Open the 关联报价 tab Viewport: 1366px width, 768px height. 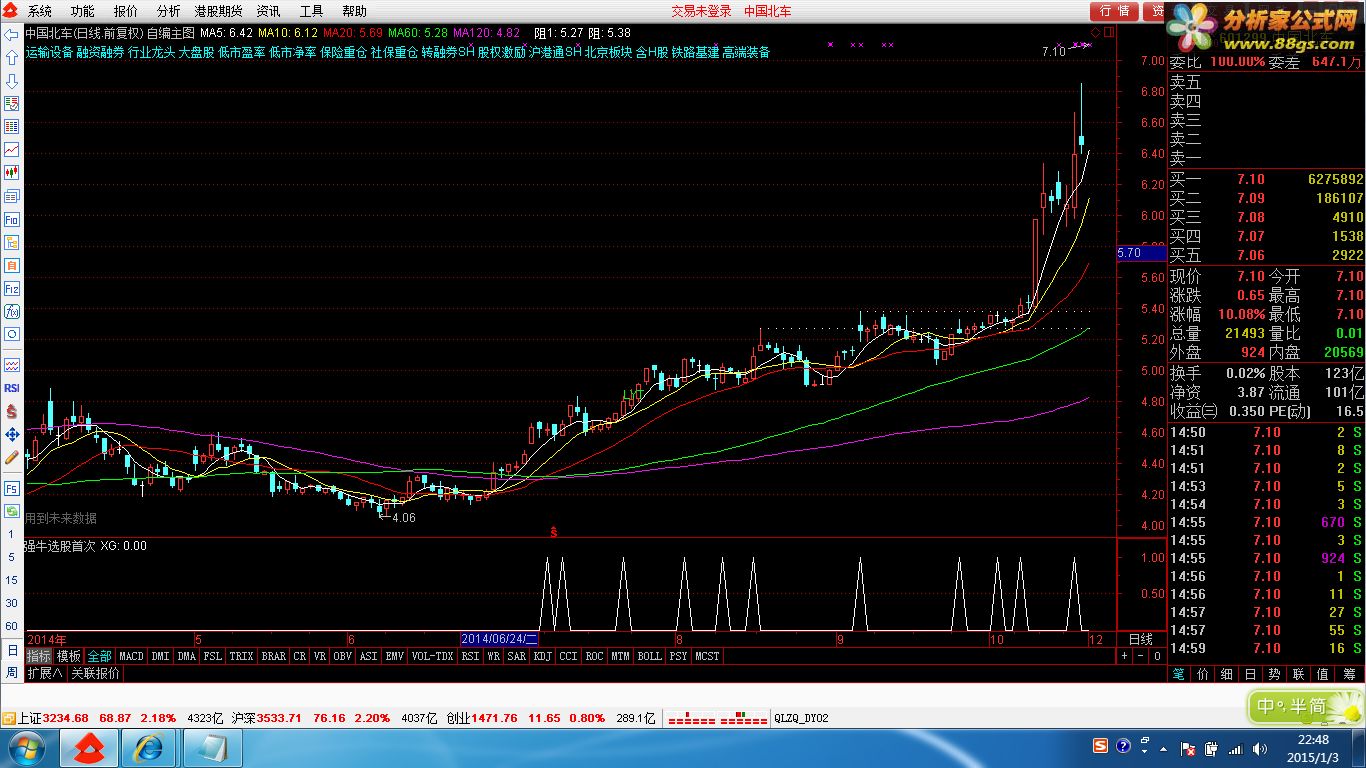95,674
